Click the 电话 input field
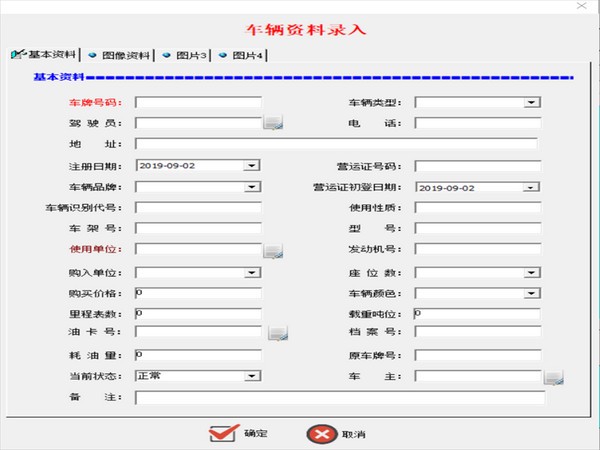600x450 pixels. click(x=478, y=123)
